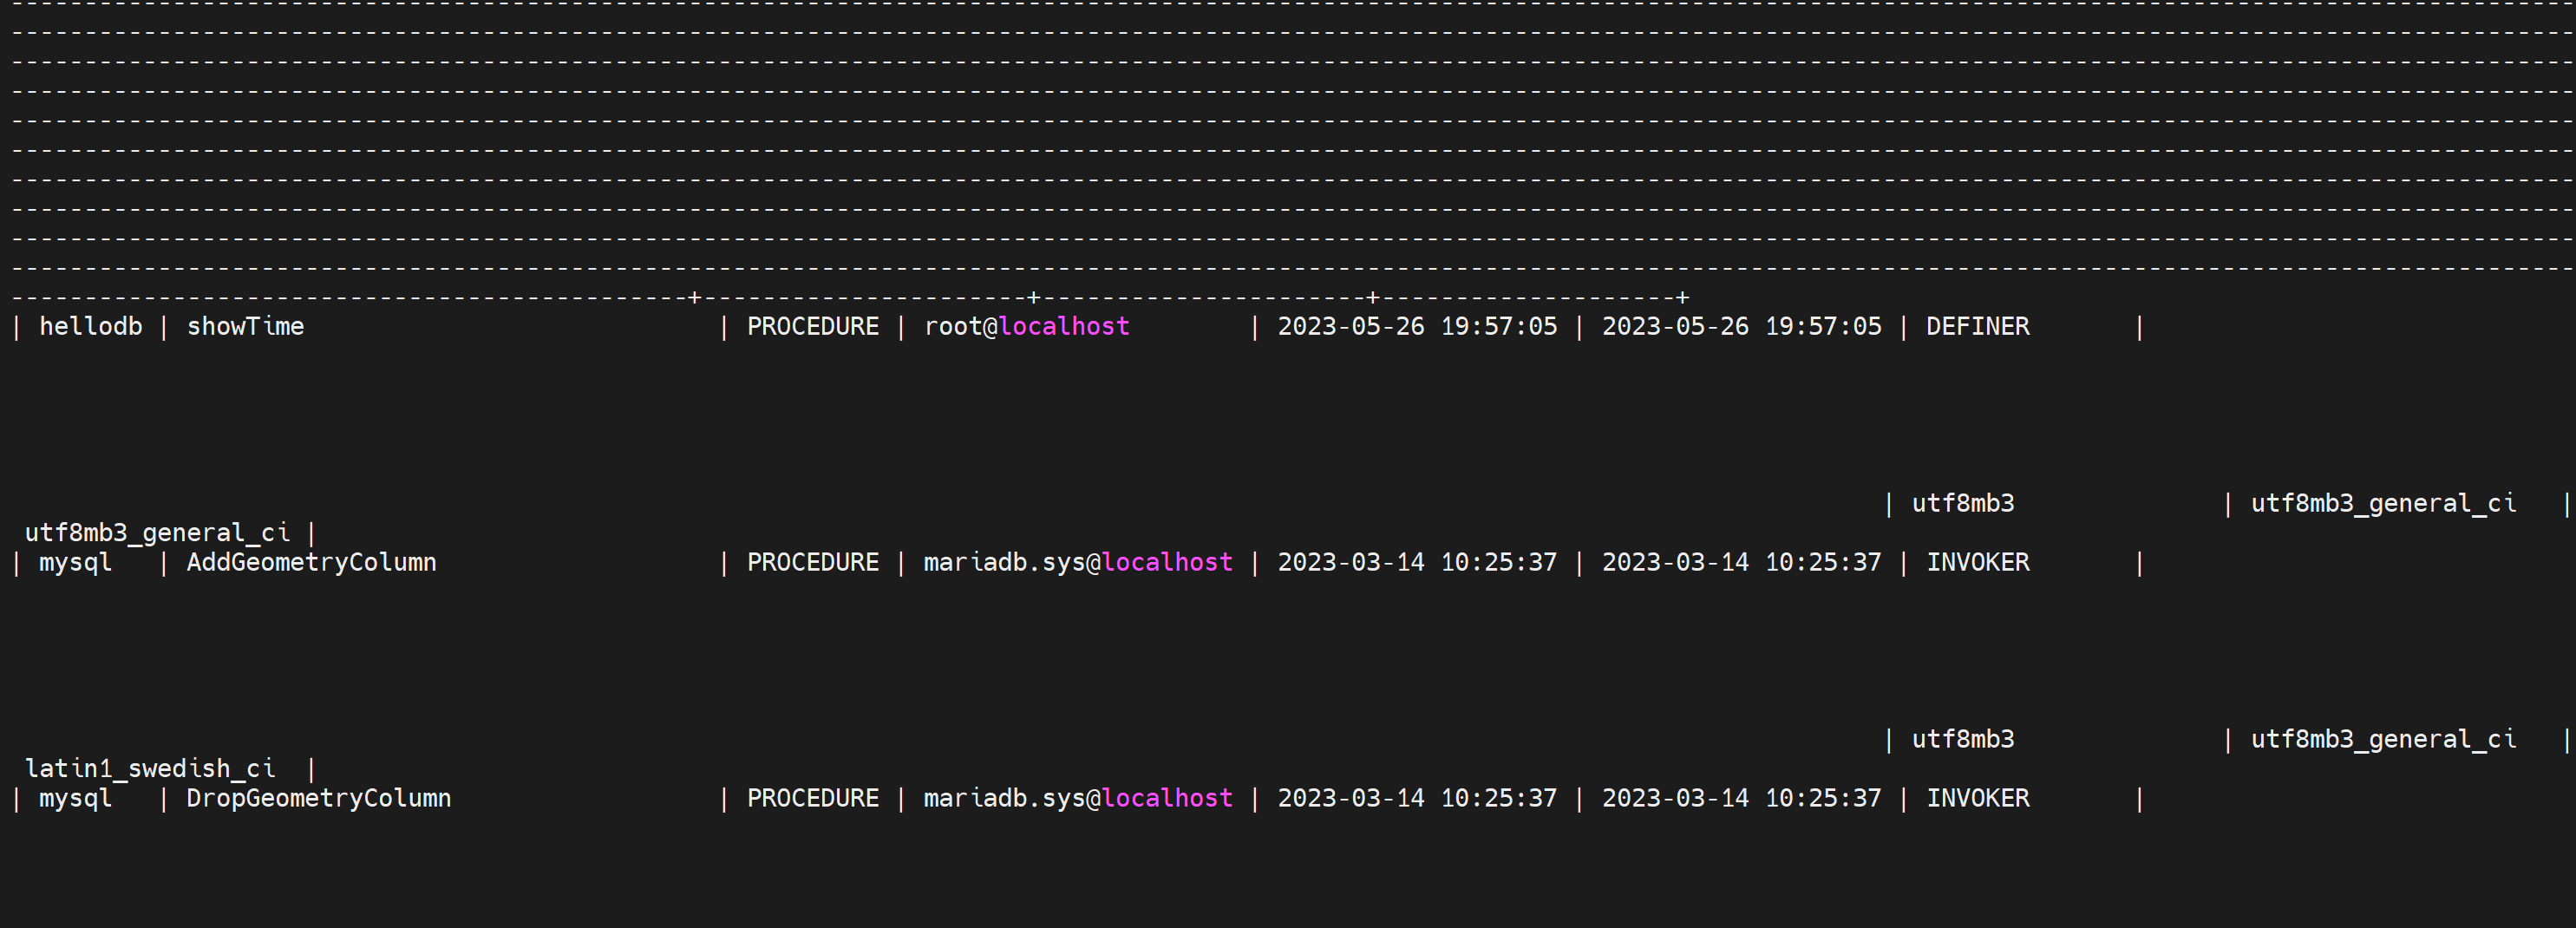The image size is (2576, 928).
Task: Click the second timestamp in the showTime row
Action: point(1741,327)
